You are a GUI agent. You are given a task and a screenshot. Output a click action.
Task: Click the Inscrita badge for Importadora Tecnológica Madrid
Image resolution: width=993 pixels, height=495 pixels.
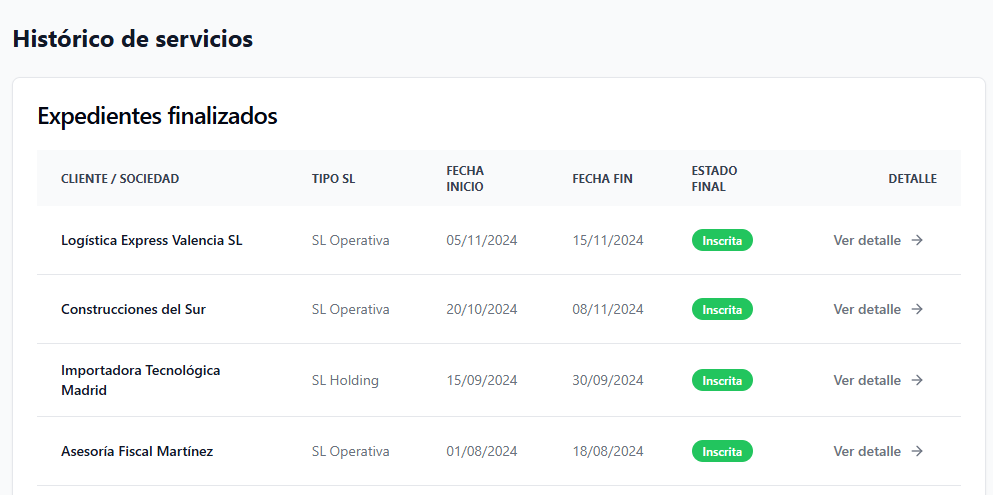click(722, 380)
